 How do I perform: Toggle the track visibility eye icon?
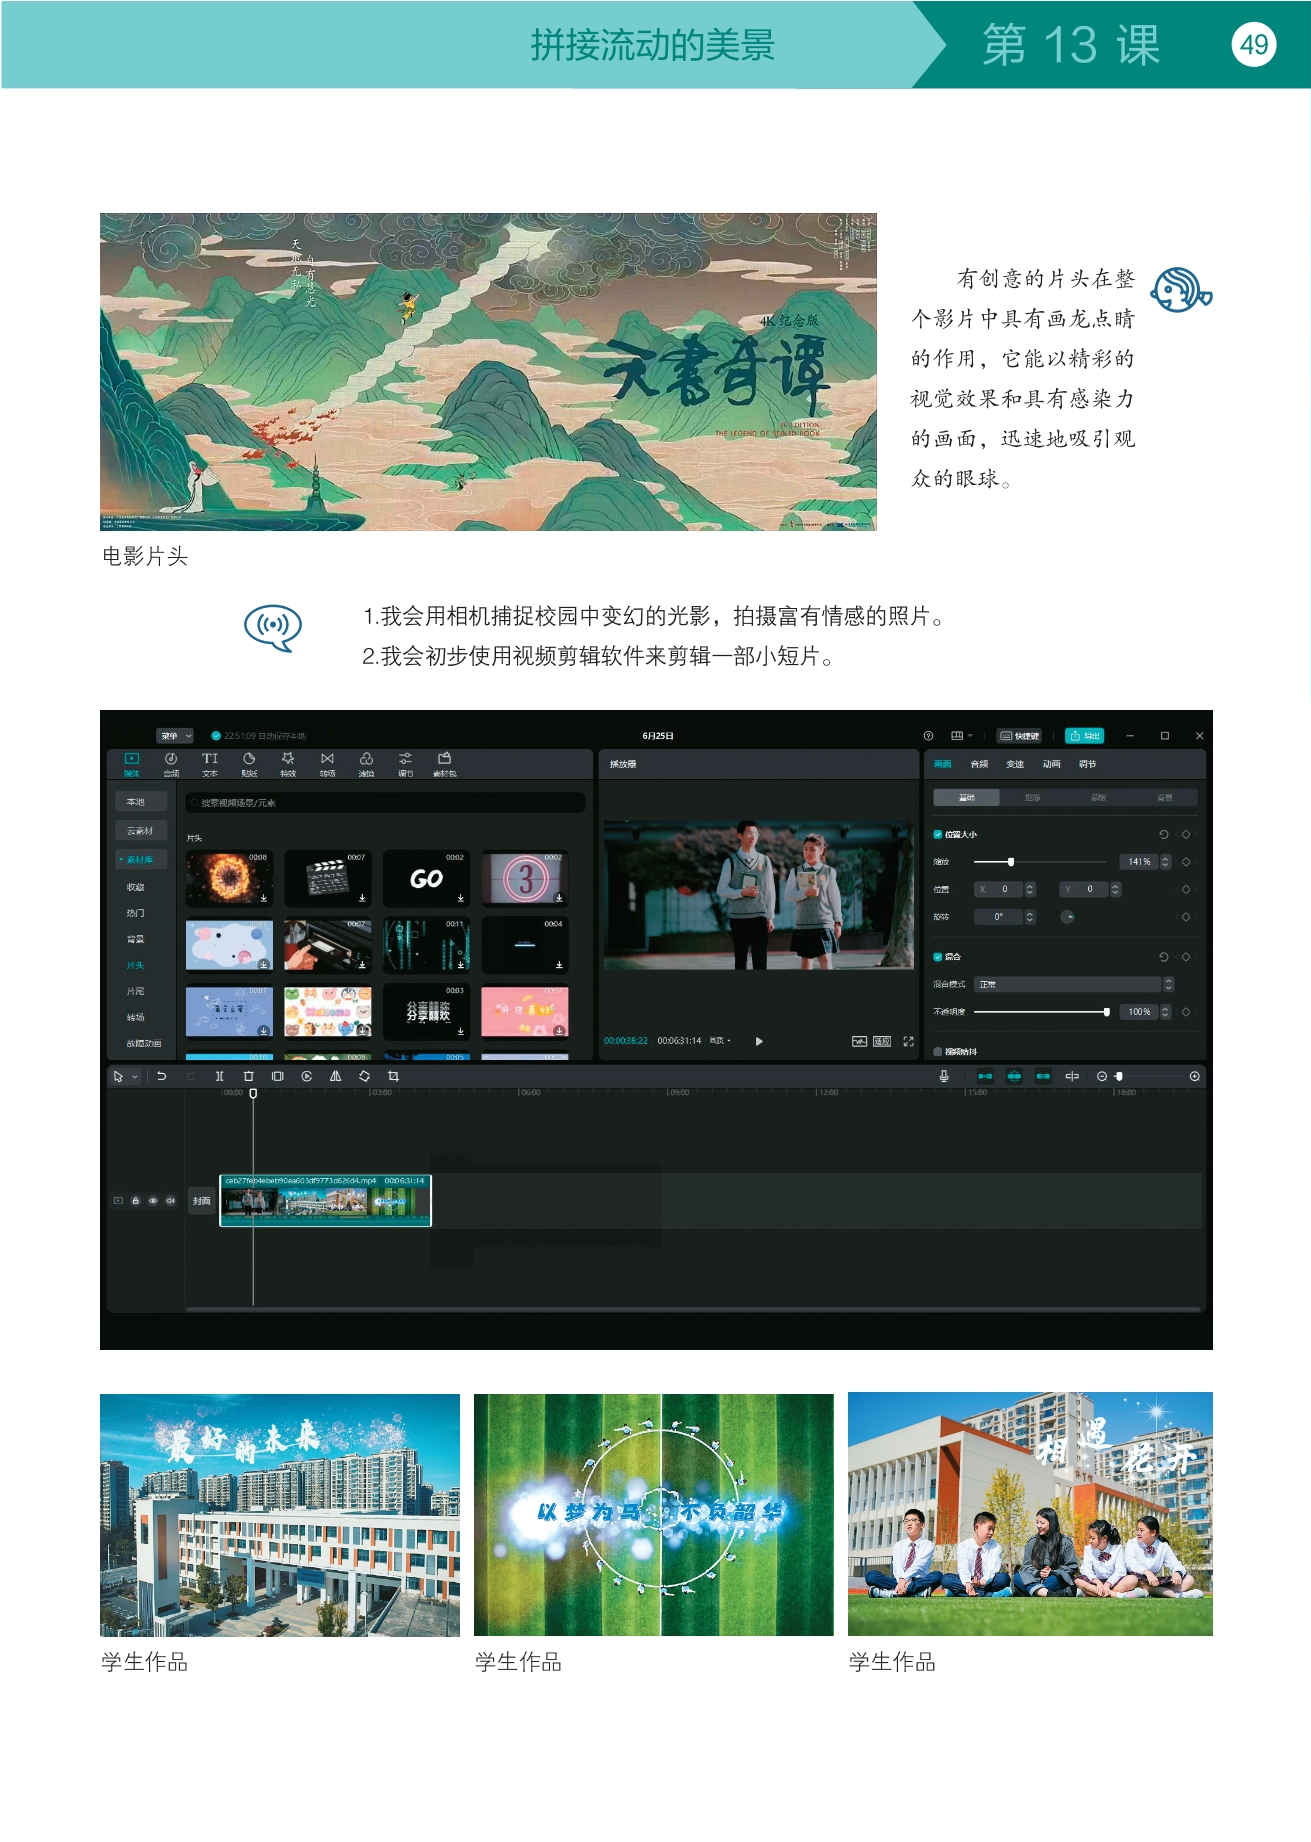[x=153, y=1201]
